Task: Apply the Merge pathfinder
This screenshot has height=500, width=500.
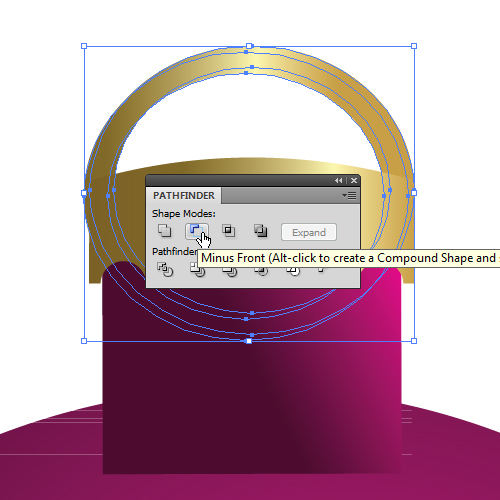Action: click(229, 272)
